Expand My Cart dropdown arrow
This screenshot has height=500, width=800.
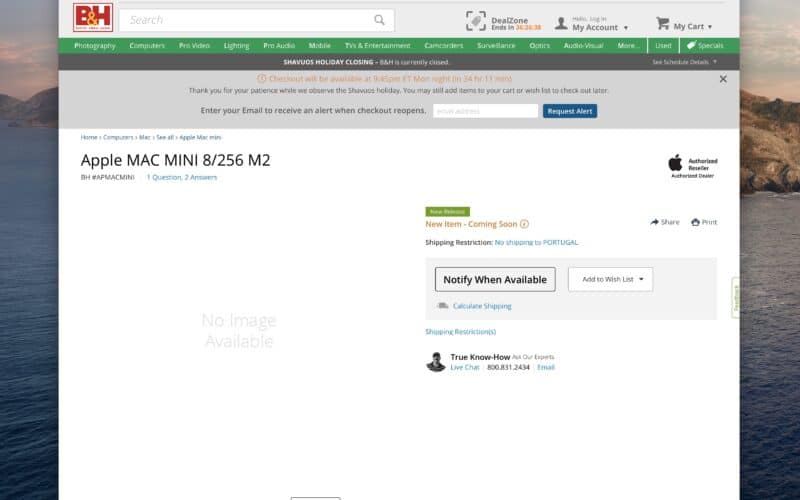click(x=710, y=27)
